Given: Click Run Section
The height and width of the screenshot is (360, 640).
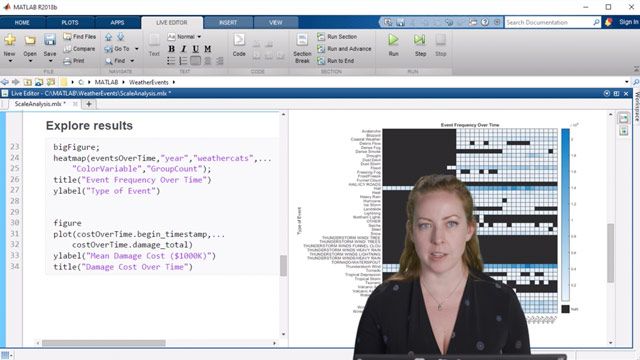Looking at the screenshot, I should point(337,37).
